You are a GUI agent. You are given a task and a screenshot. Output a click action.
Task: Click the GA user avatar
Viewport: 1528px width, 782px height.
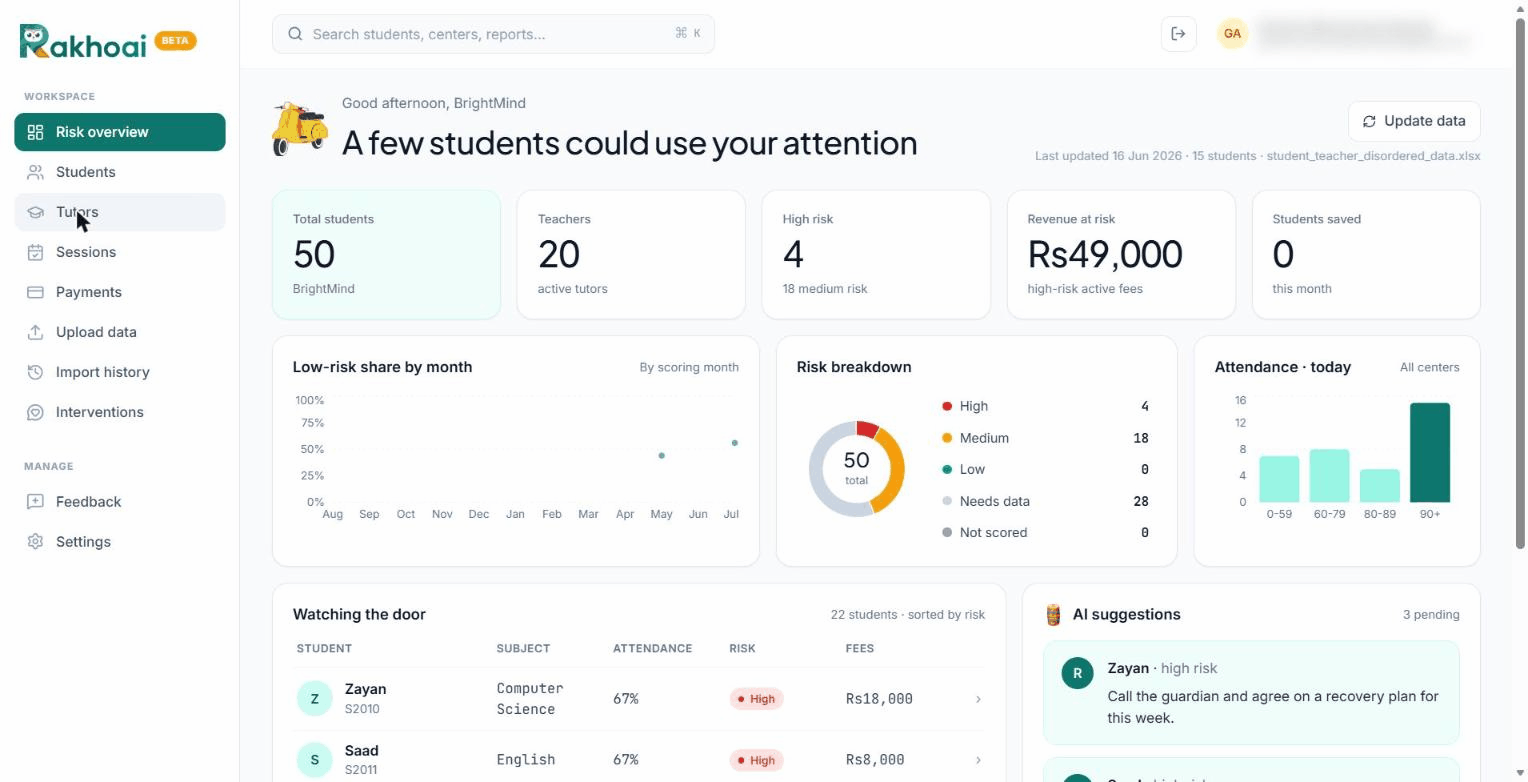coord(1232,34)
